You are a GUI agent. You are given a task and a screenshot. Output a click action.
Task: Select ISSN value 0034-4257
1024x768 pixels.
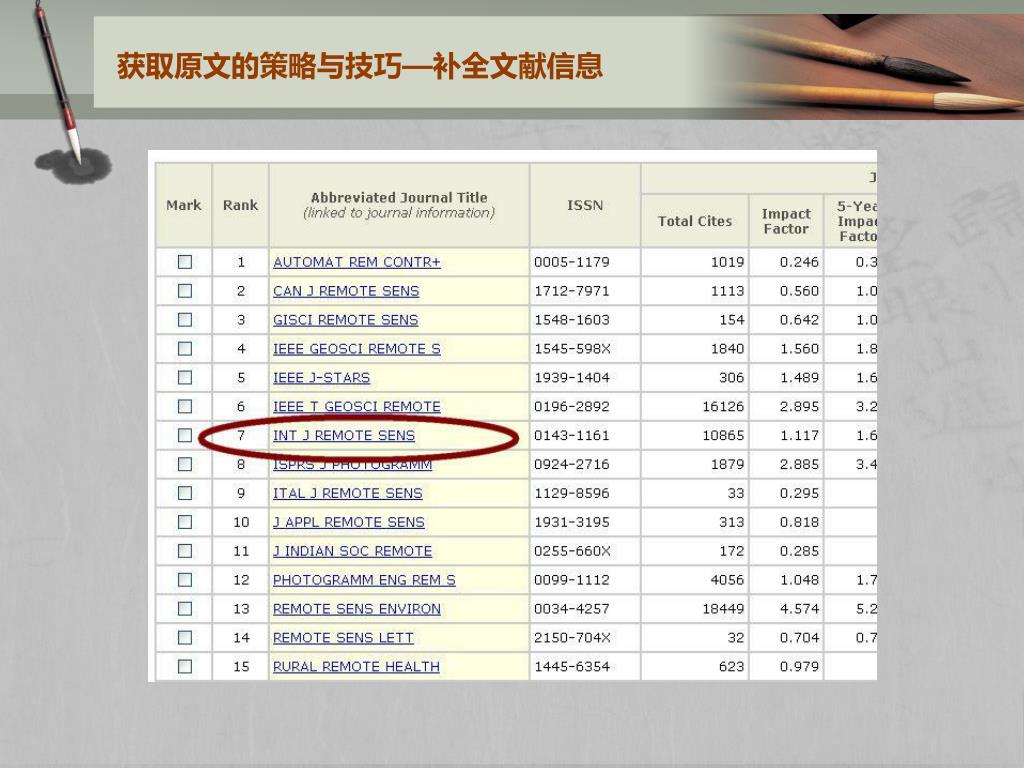[571, 609]
